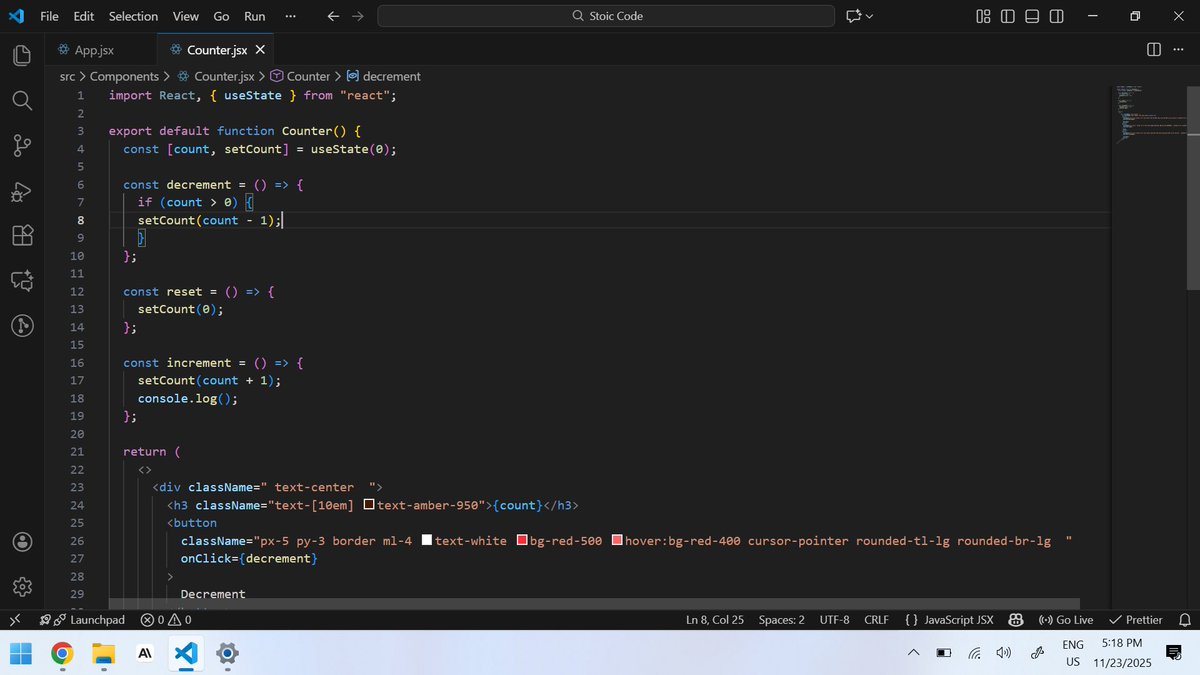Show hidden tray icons chevron
1200x675 pixels.
click(x=913, y=653)
